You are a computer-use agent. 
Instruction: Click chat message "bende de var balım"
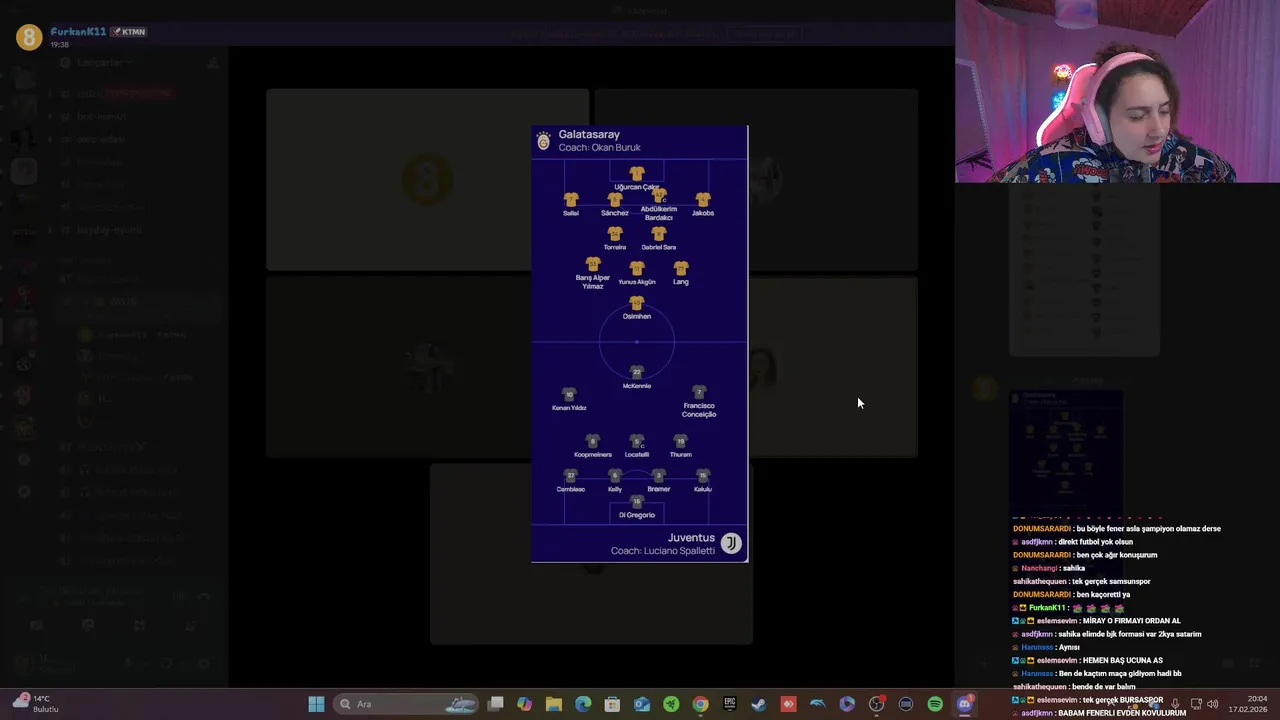pos(1104,687)
